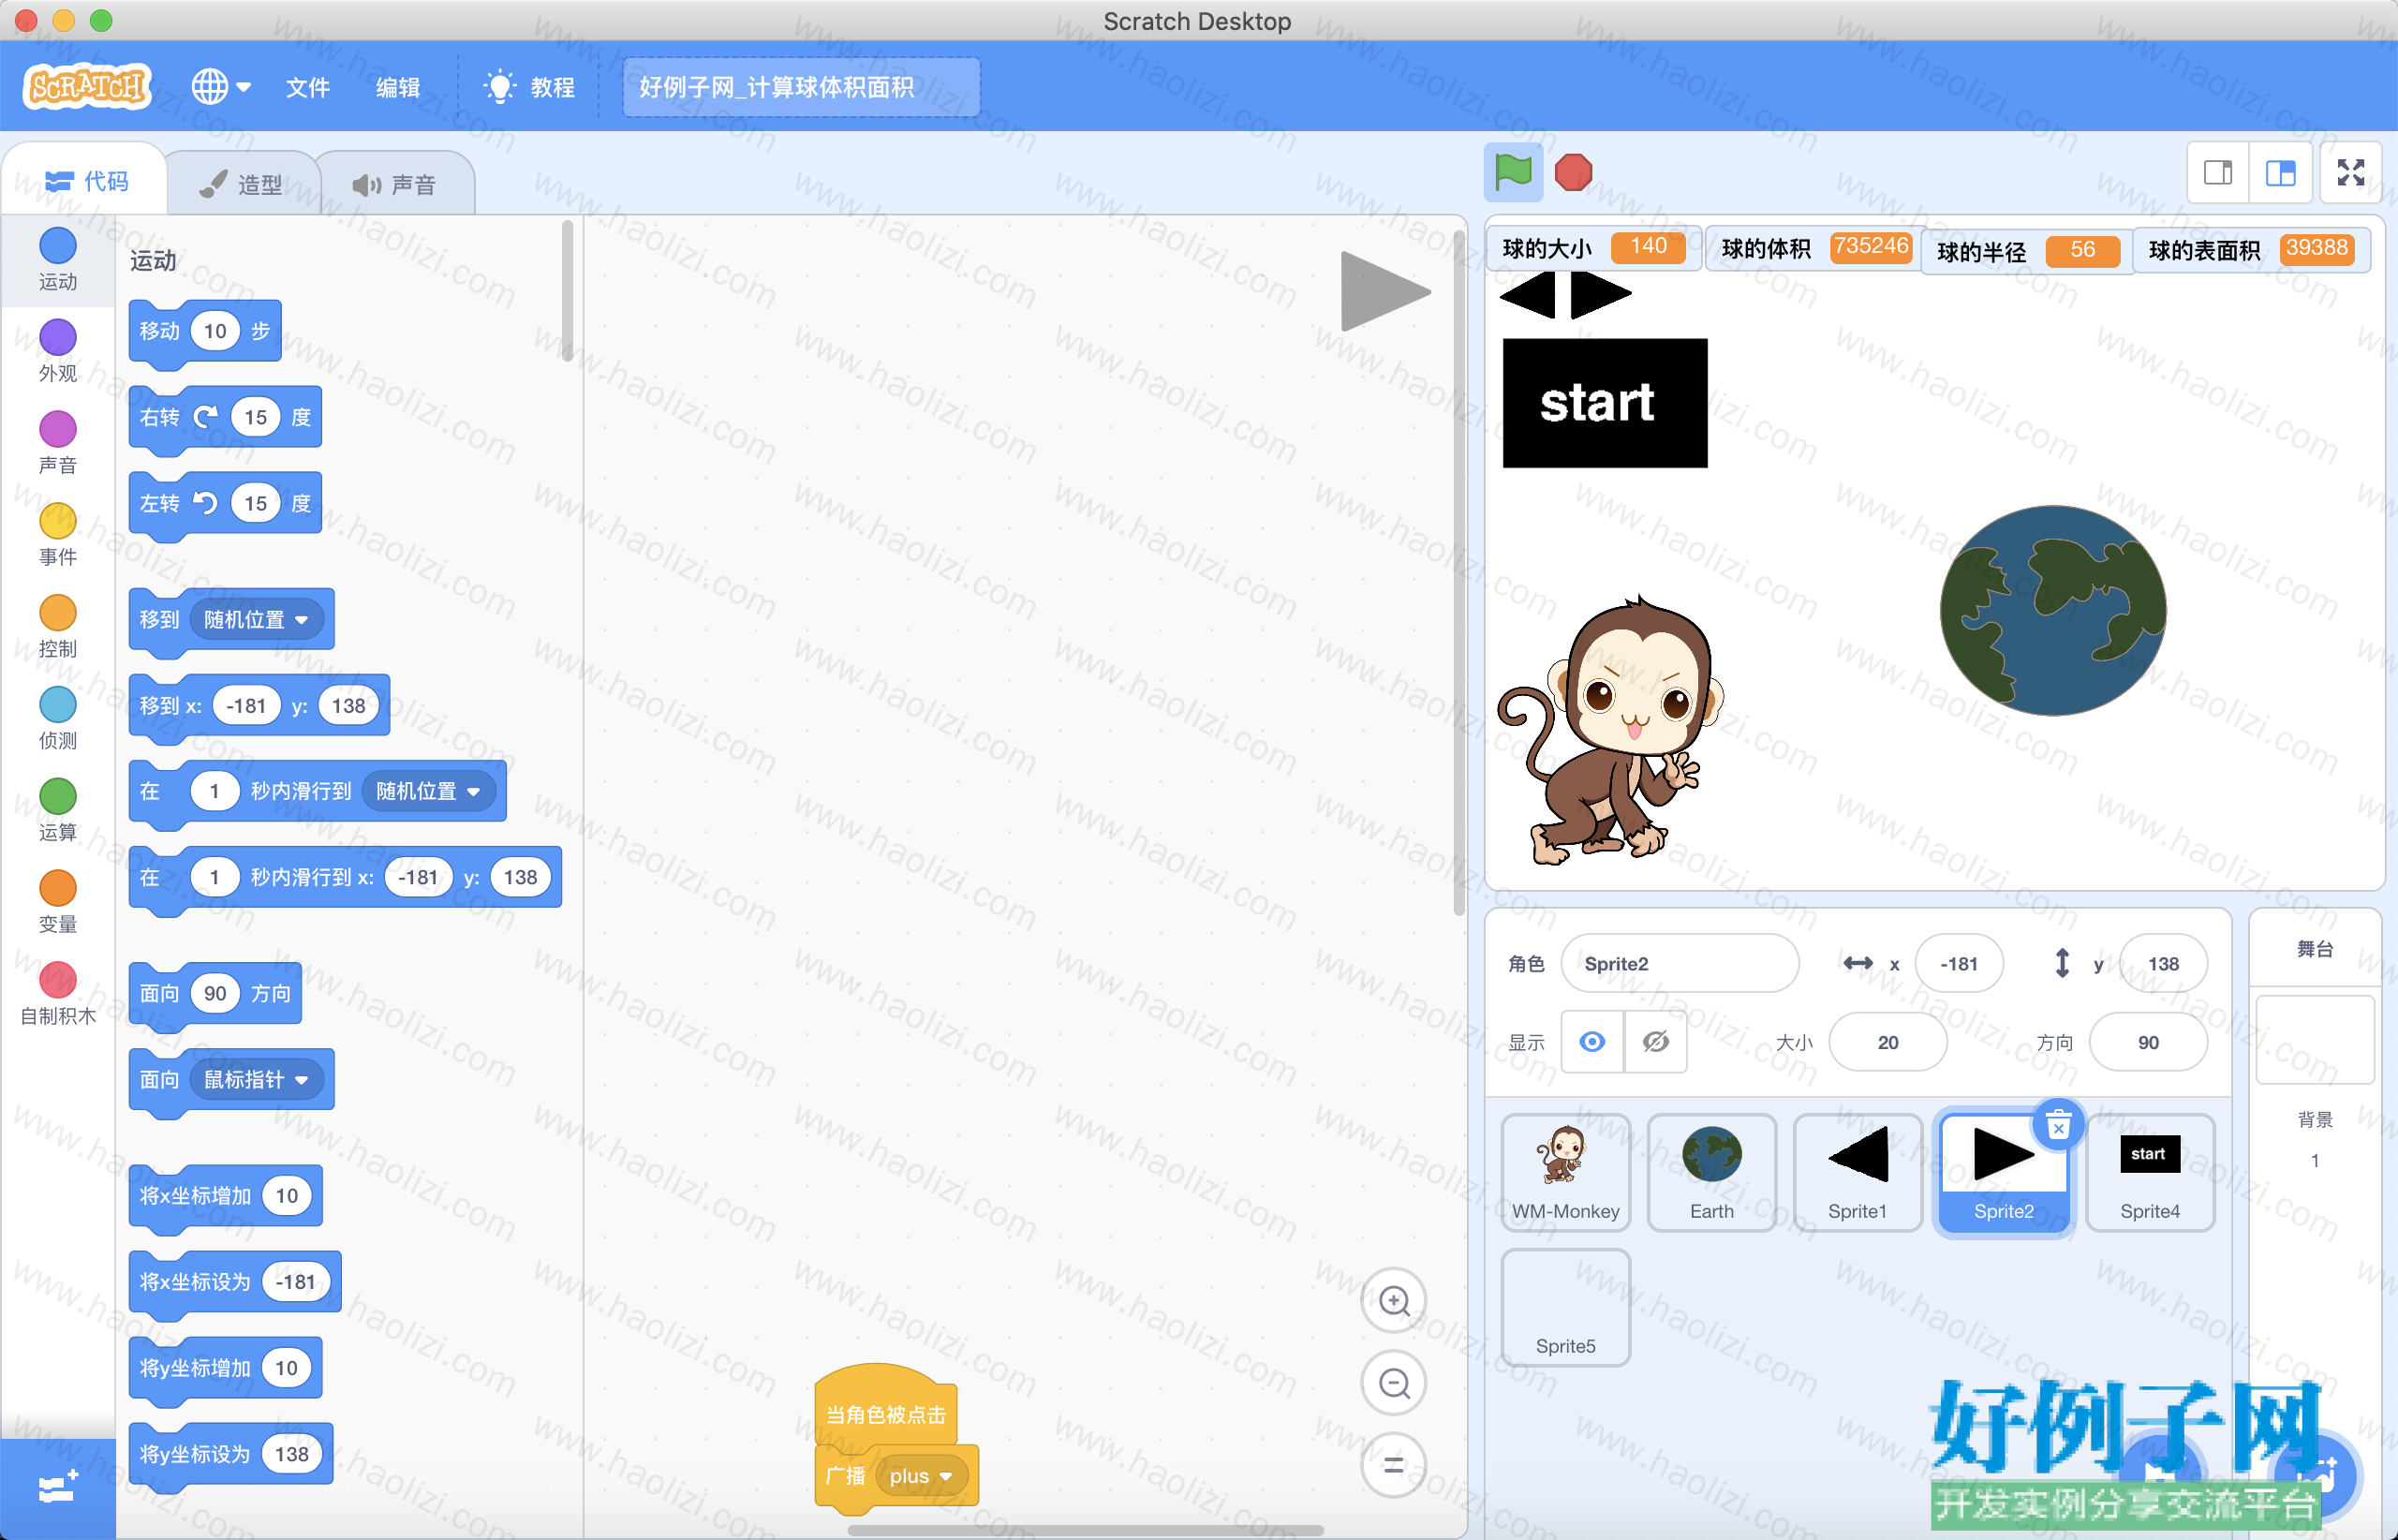The width and height of the screenshot is (2398, 1540).
Task: Select the 外观 block category
Action: (x=58, y=352)
